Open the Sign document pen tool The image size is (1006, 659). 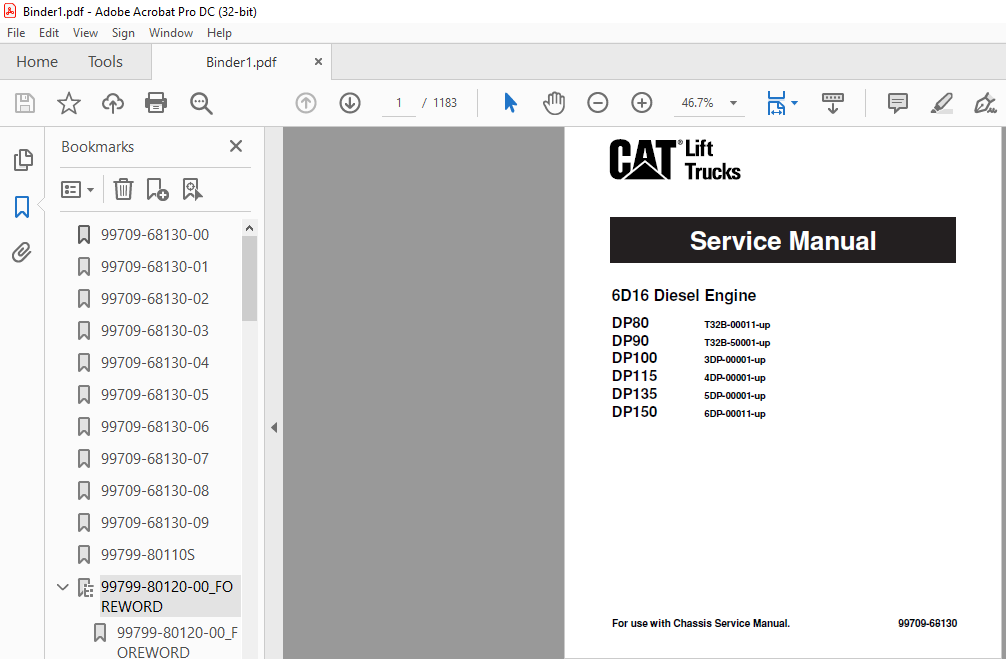[x=985, y=103]
